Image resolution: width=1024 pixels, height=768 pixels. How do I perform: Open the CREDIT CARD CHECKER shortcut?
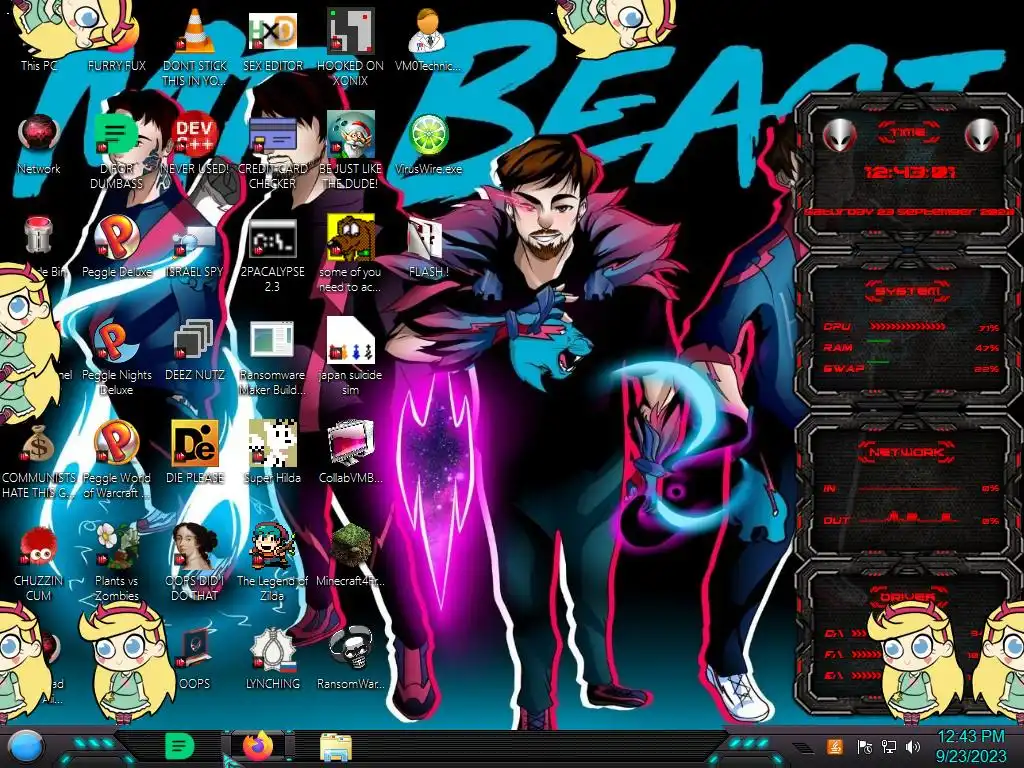(x=272, y=152)
